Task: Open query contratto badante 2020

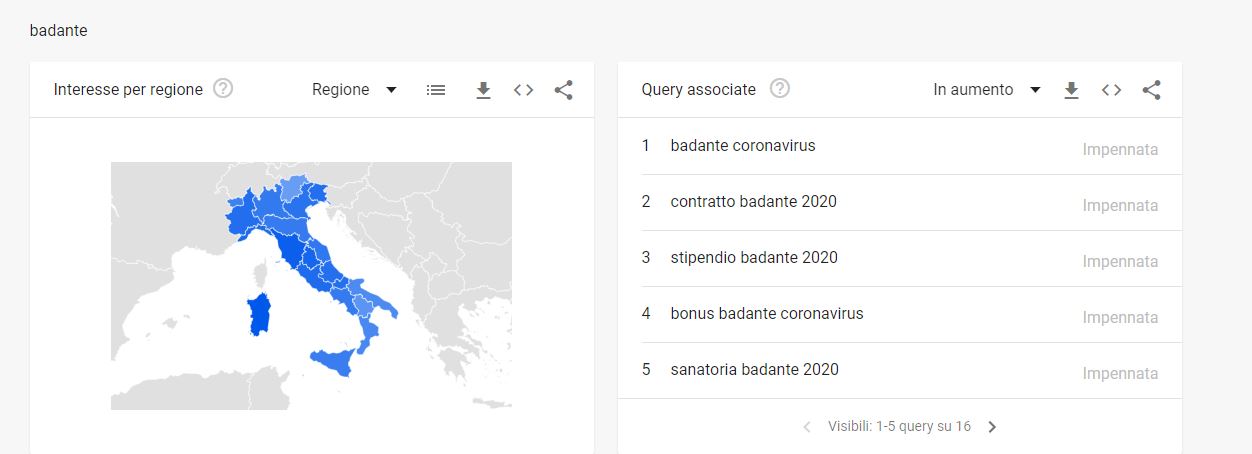Action: coord(899,202)
